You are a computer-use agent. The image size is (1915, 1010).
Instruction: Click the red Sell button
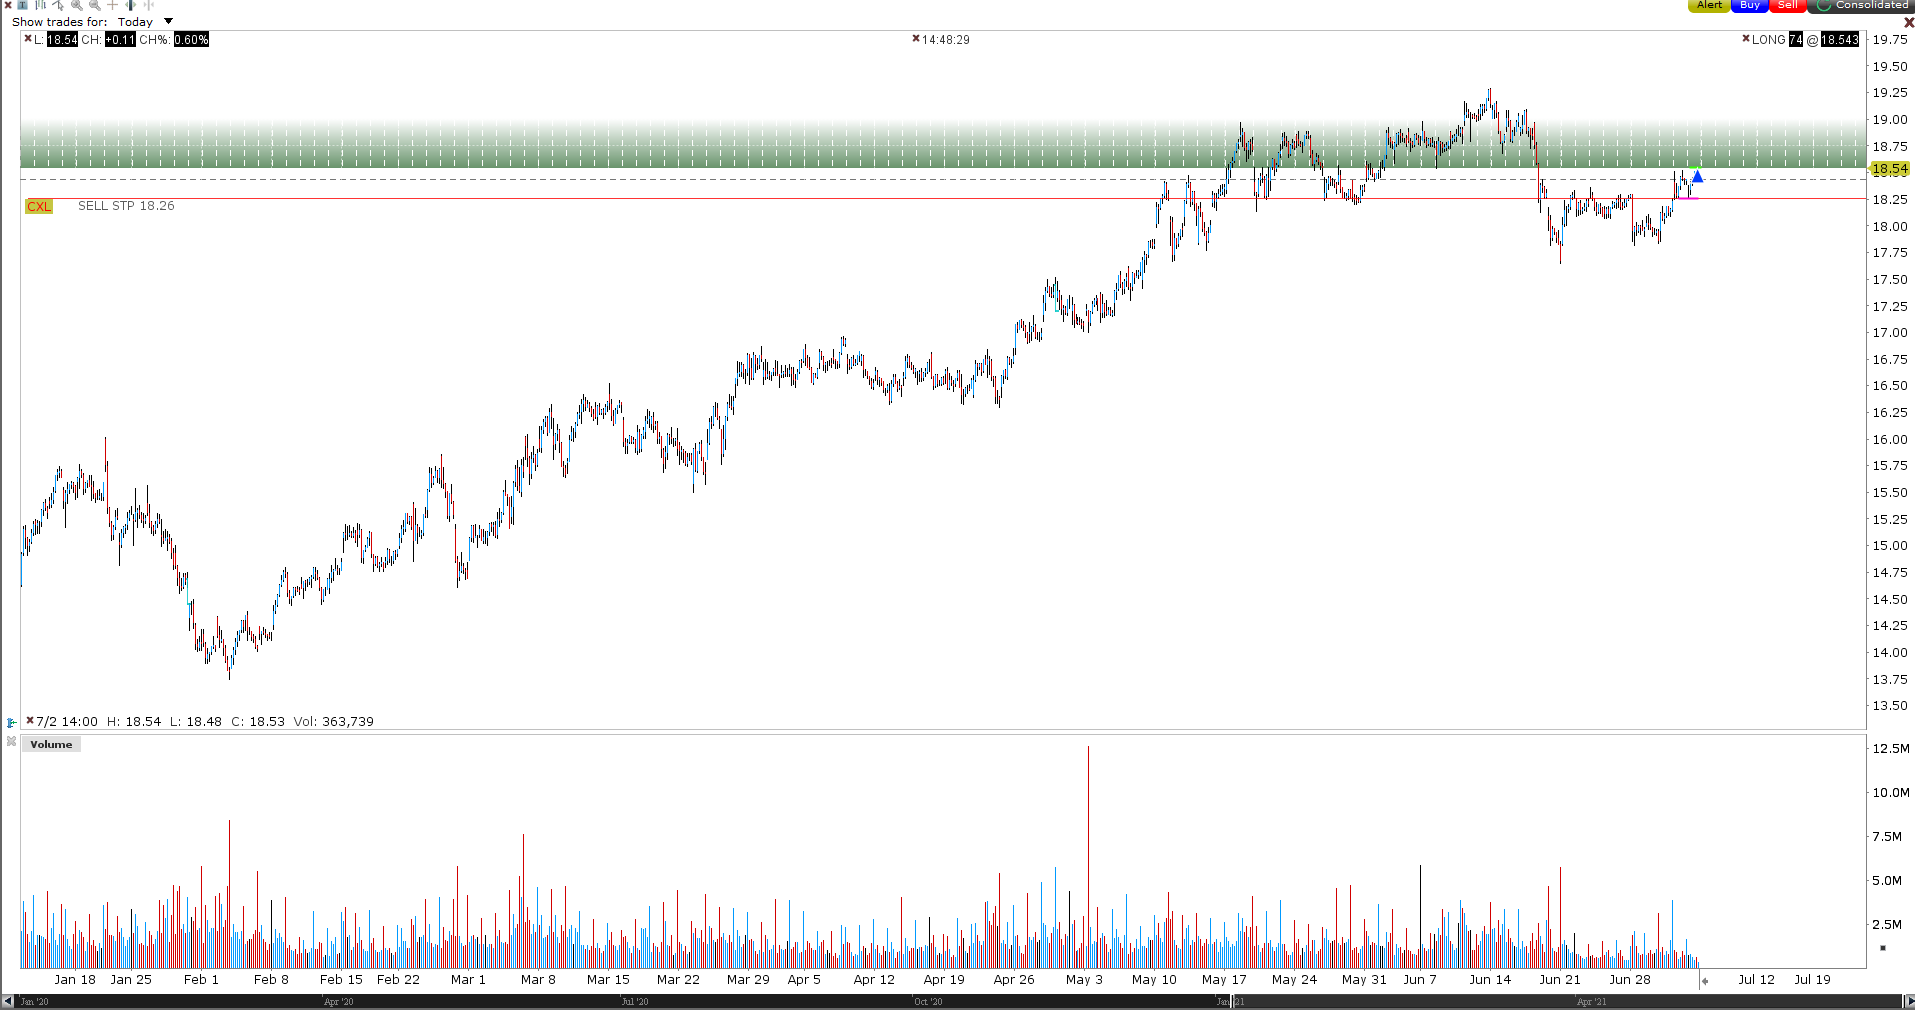click(1788, 5)
